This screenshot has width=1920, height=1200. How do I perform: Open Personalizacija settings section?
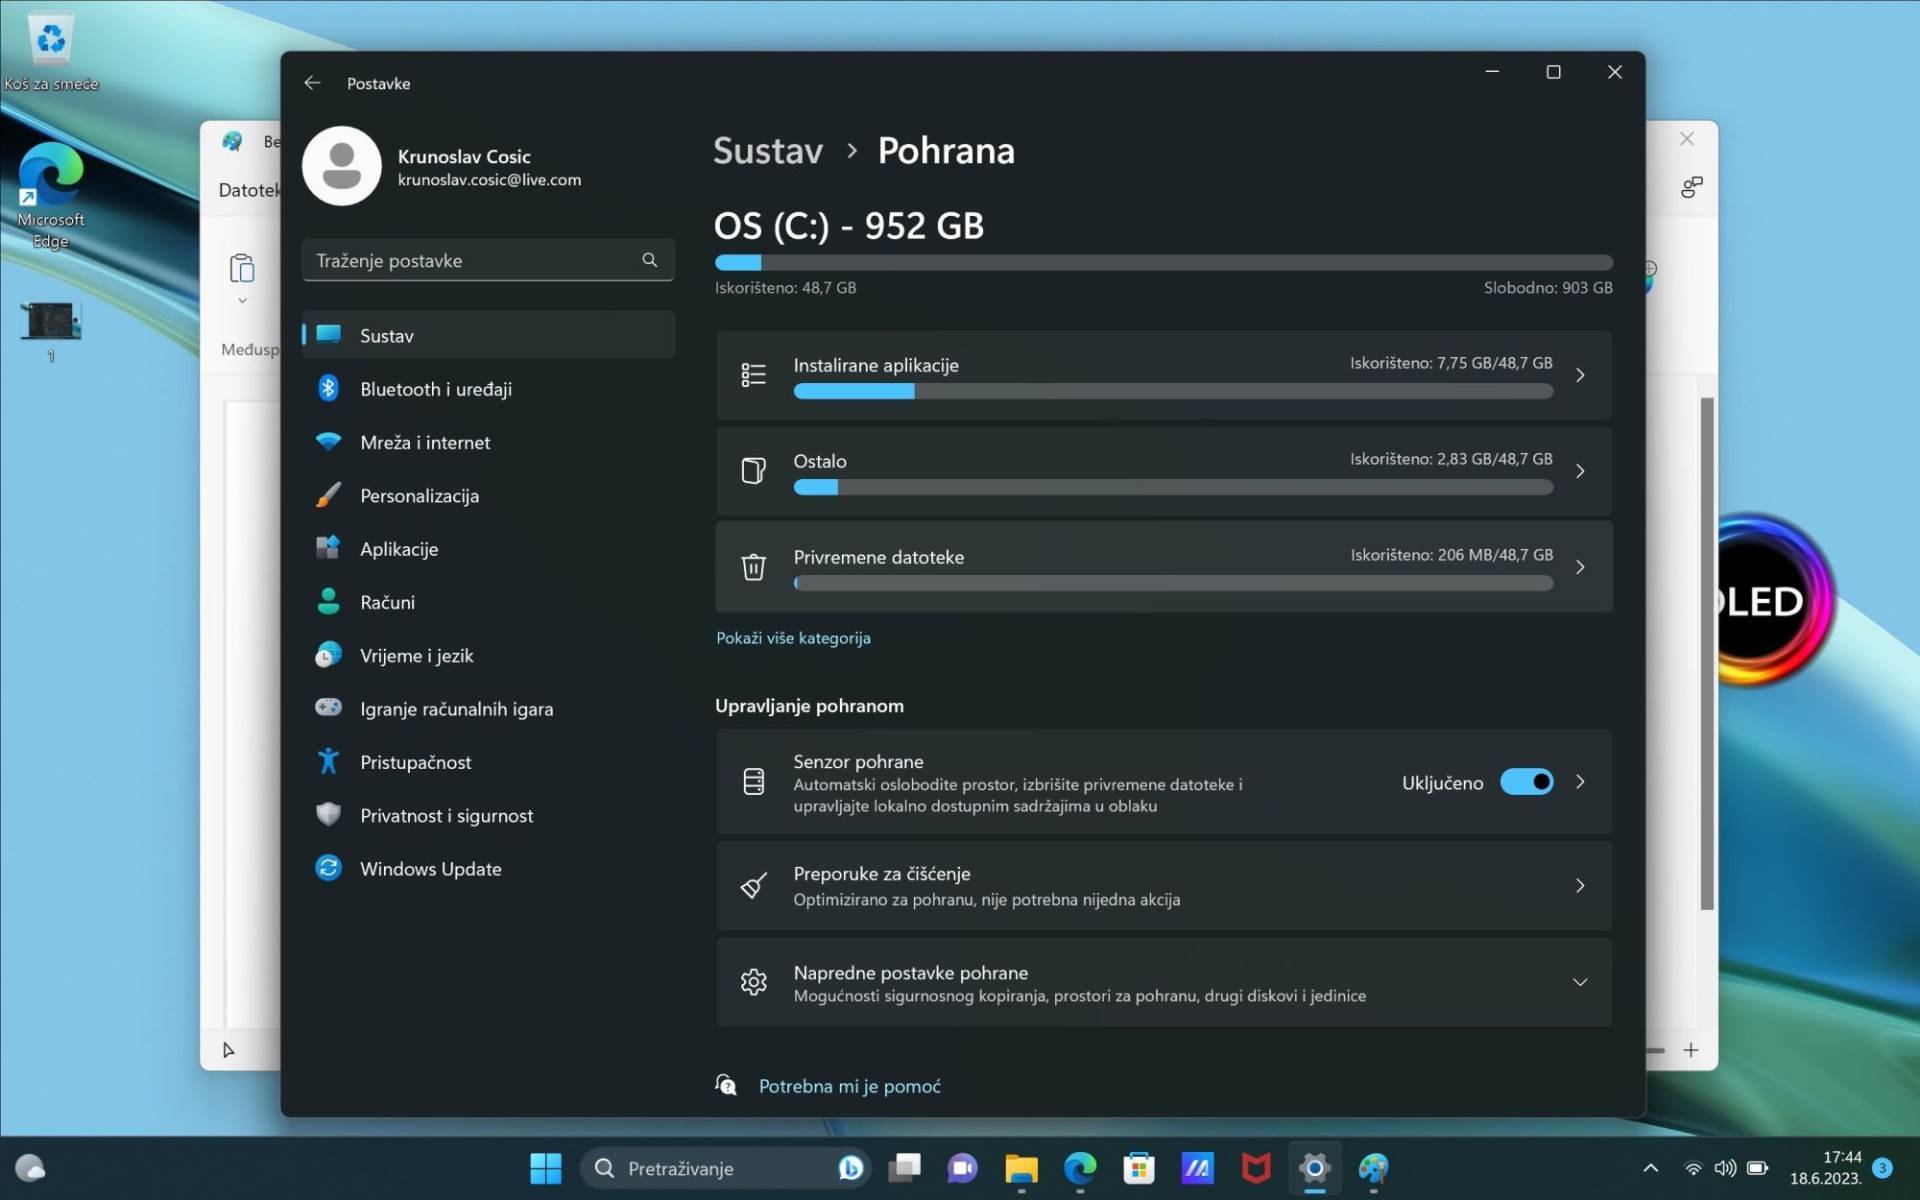tap(419, 496)
